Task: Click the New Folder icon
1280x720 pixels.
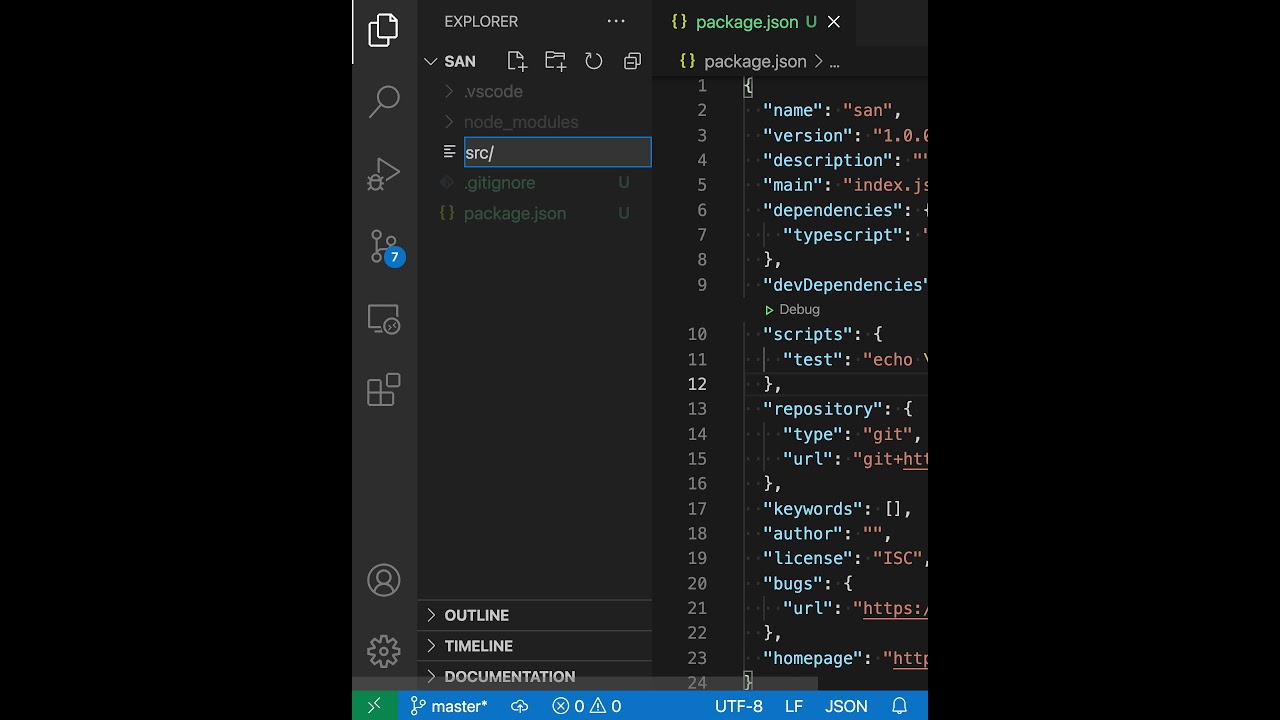Action: pos(555,61)
